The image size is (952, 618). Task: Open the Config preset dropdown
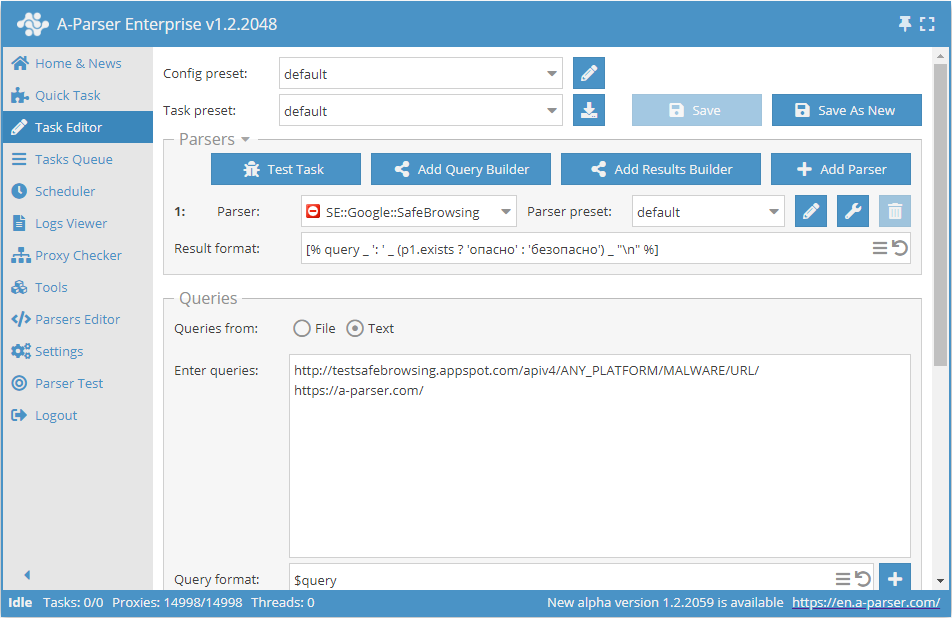420,73
